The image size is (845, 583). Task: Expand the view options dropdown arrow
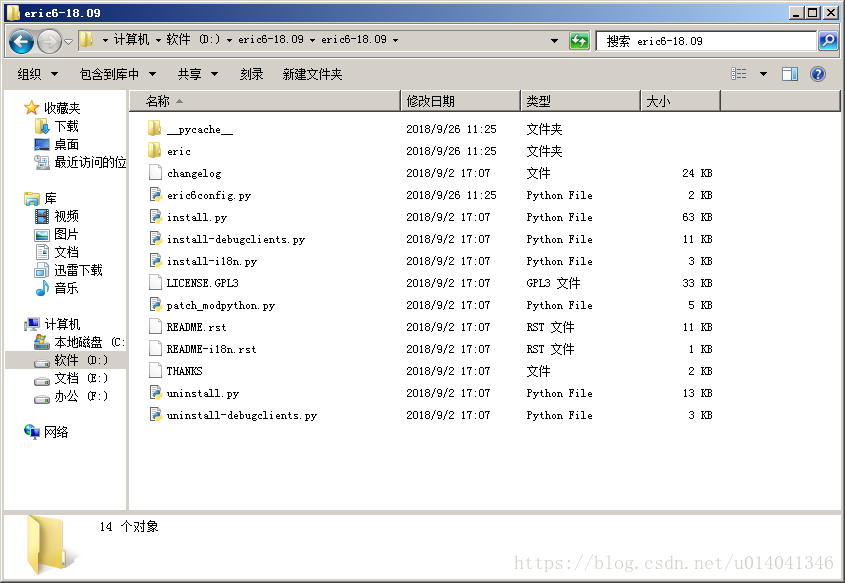pos(763,74)
